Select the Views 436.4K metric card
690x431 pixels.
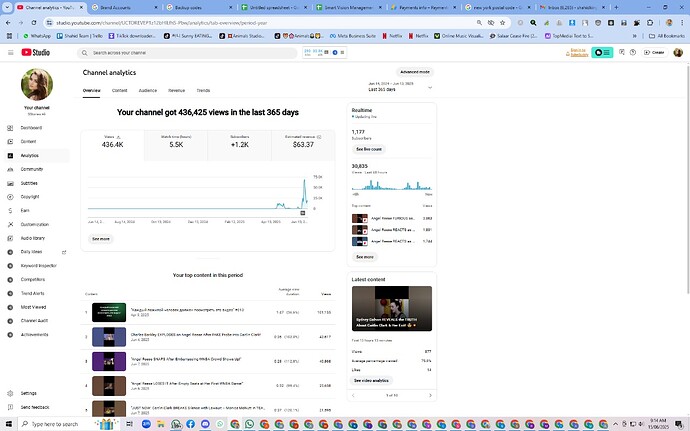coord(113,145)
